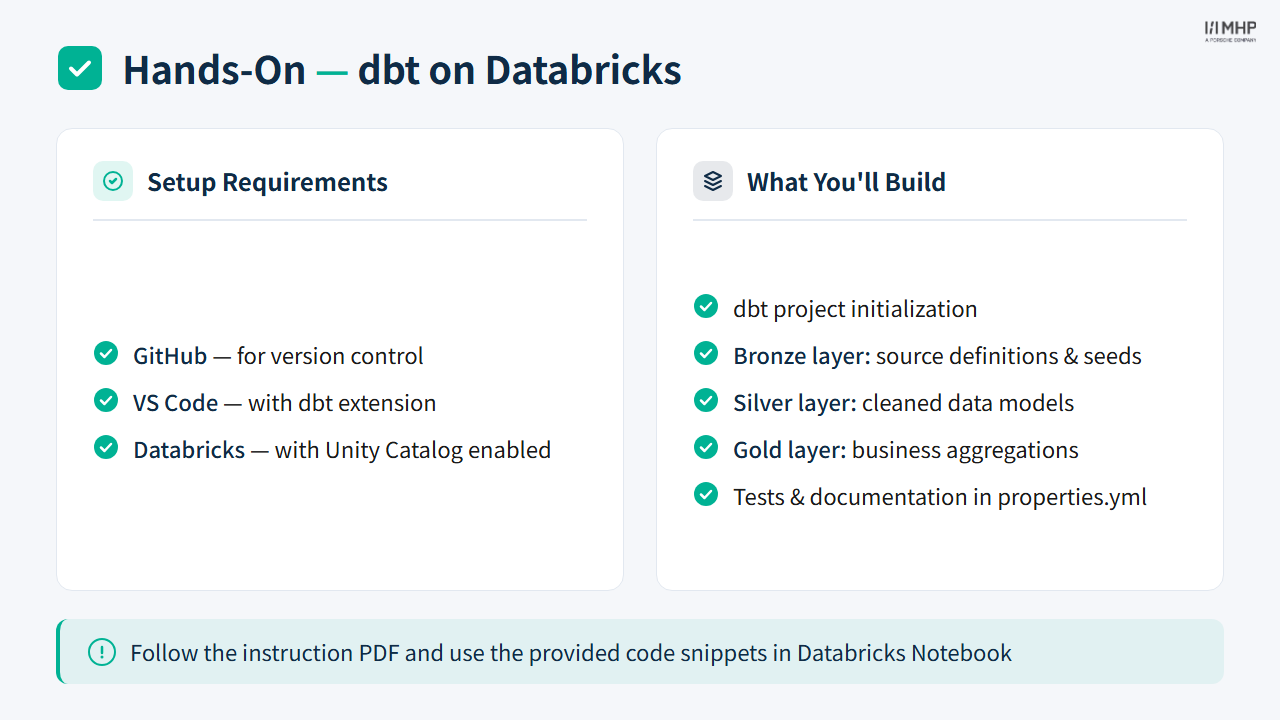Click the layers icon beside What You'll Build
The width and height of the screenshot is (1280, 720).
pos(713,181)
